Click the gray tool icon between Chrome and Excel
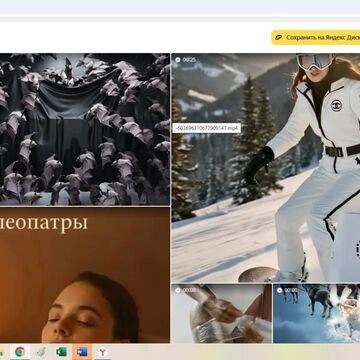This screenshot has width=360, height=360. pos(41,352)
